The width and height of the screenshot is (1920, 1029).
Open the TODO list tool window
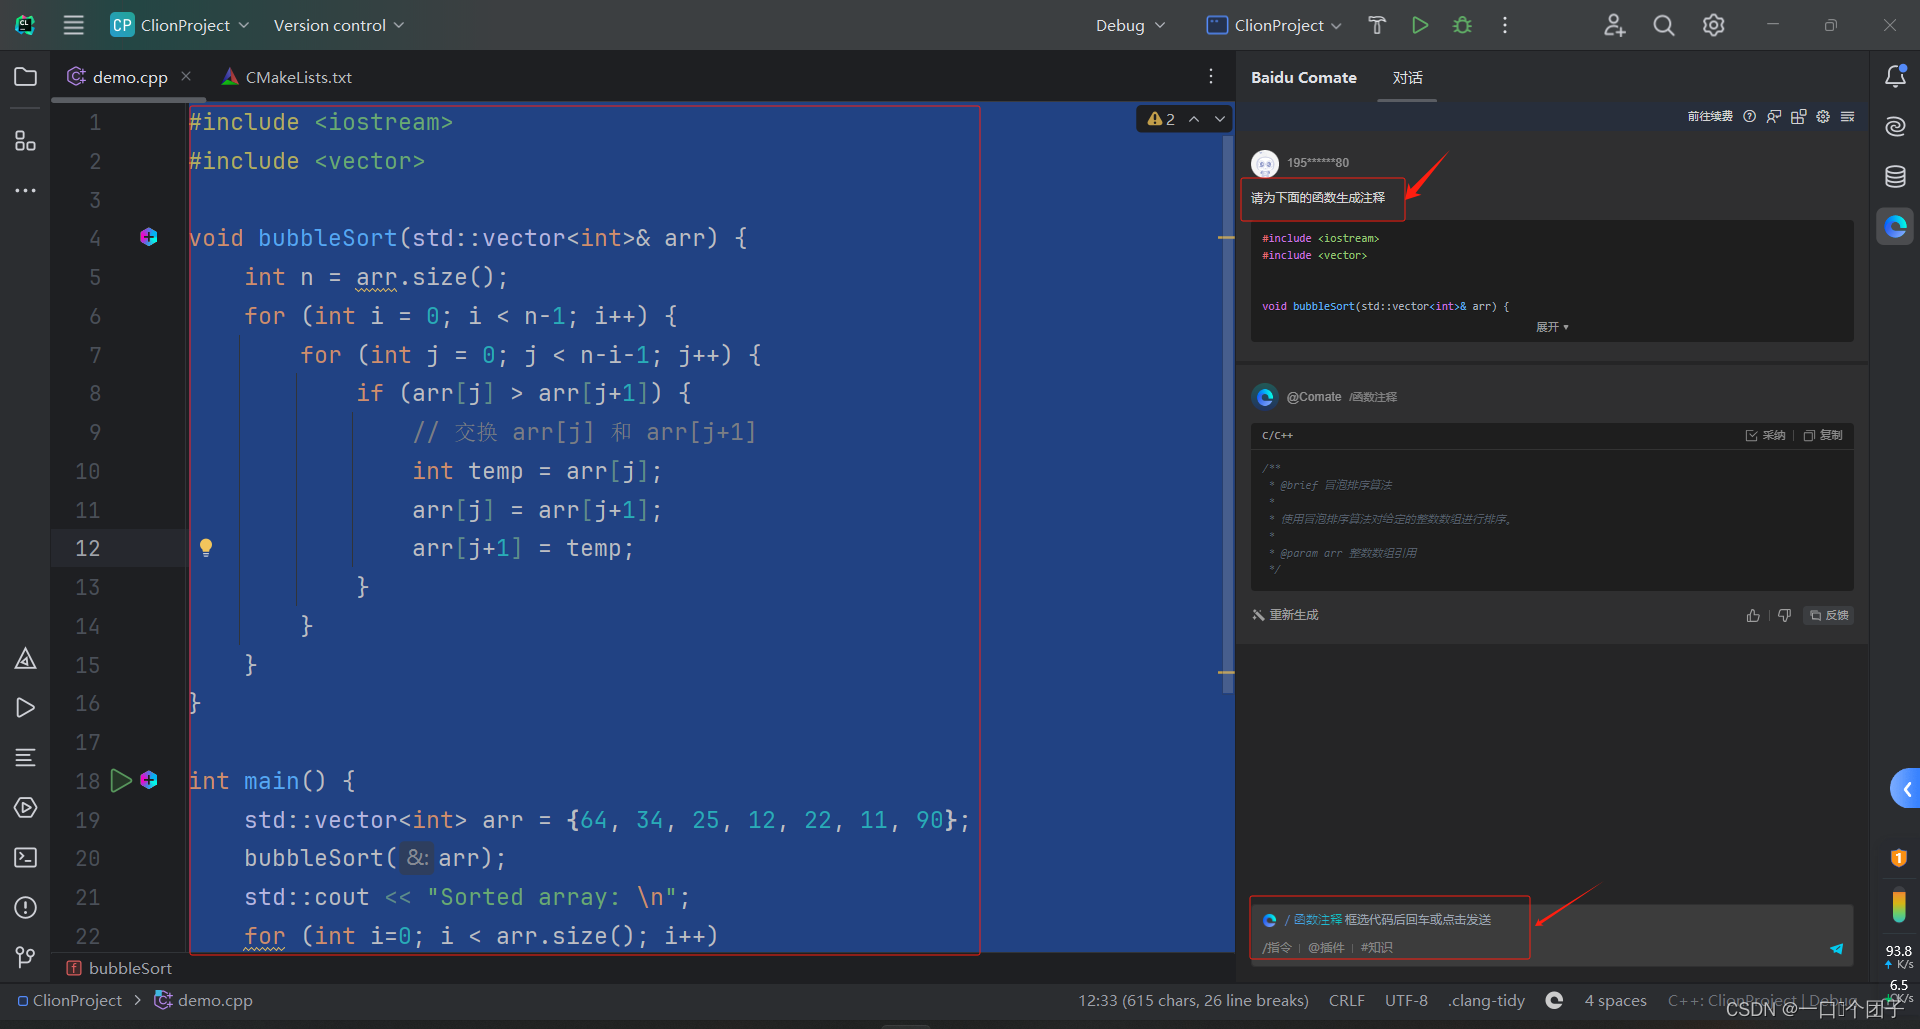25,758
